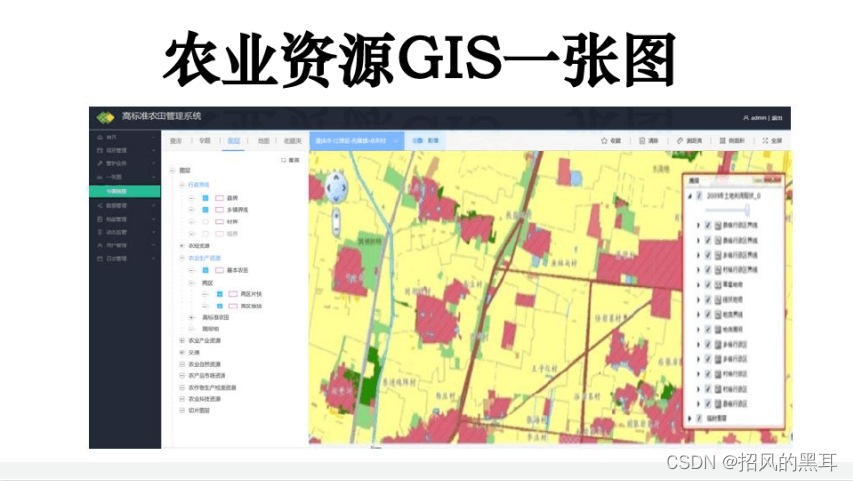The height and width of the screenshot is (481, 853).
Task: Switch to the 图层 tab
Action: pyautogui.click(x=234, y=141)
